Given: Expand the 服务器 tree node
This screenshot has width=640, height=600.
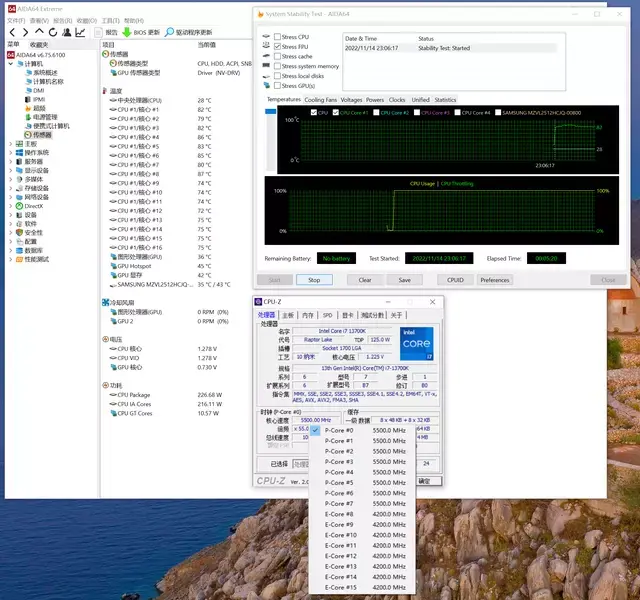Looking at the screenshot, I should click(x=11, y=162).
